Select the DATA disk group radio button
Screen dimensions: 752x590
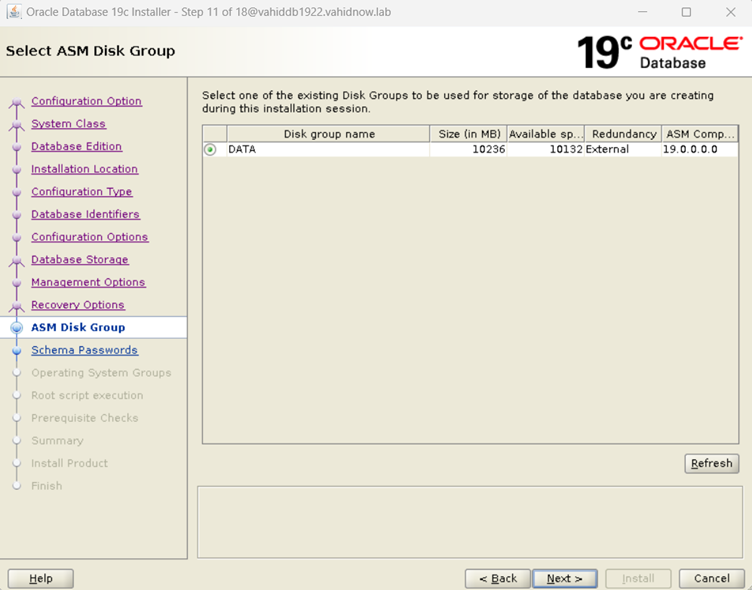210,150
